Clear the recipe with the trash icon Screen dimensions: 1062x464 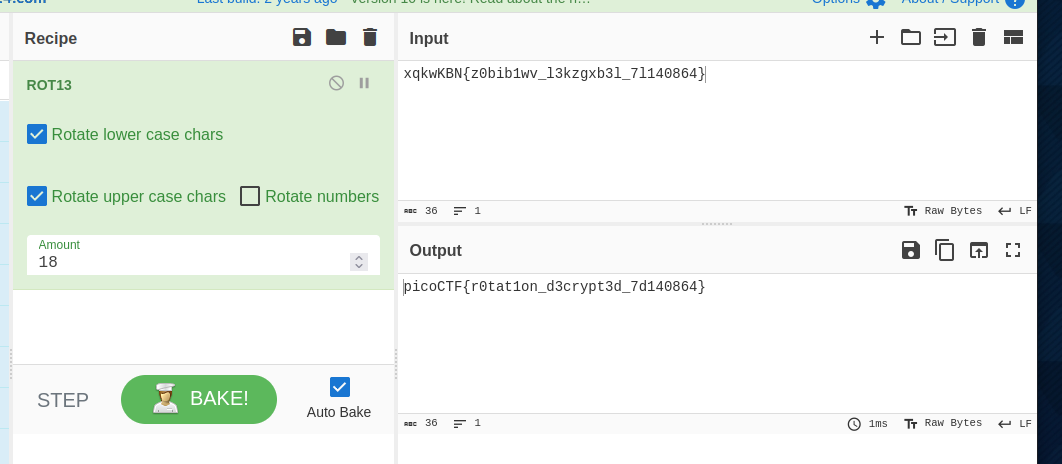[x=370, y=38]
